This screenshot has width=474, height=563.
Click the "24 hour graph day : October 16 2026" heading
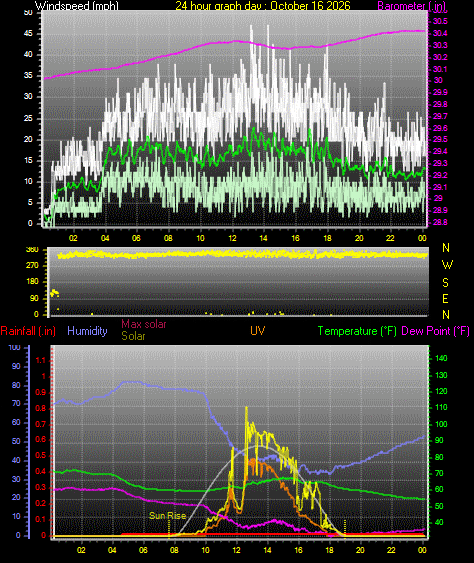pos(263,5)
